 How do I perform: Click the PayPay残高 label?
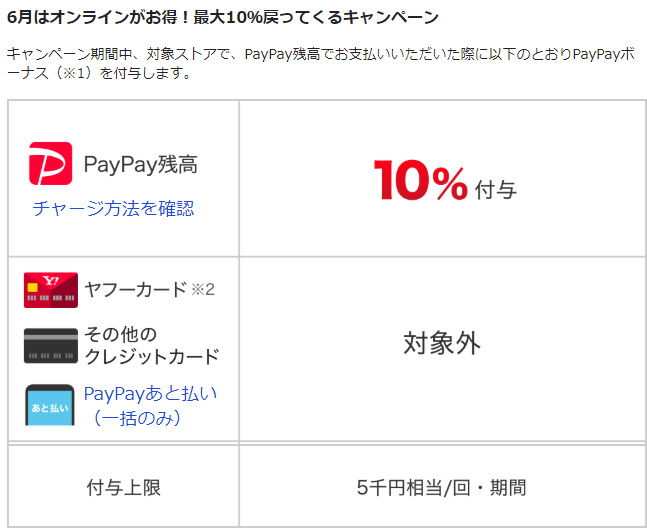(x=141, y=164)
